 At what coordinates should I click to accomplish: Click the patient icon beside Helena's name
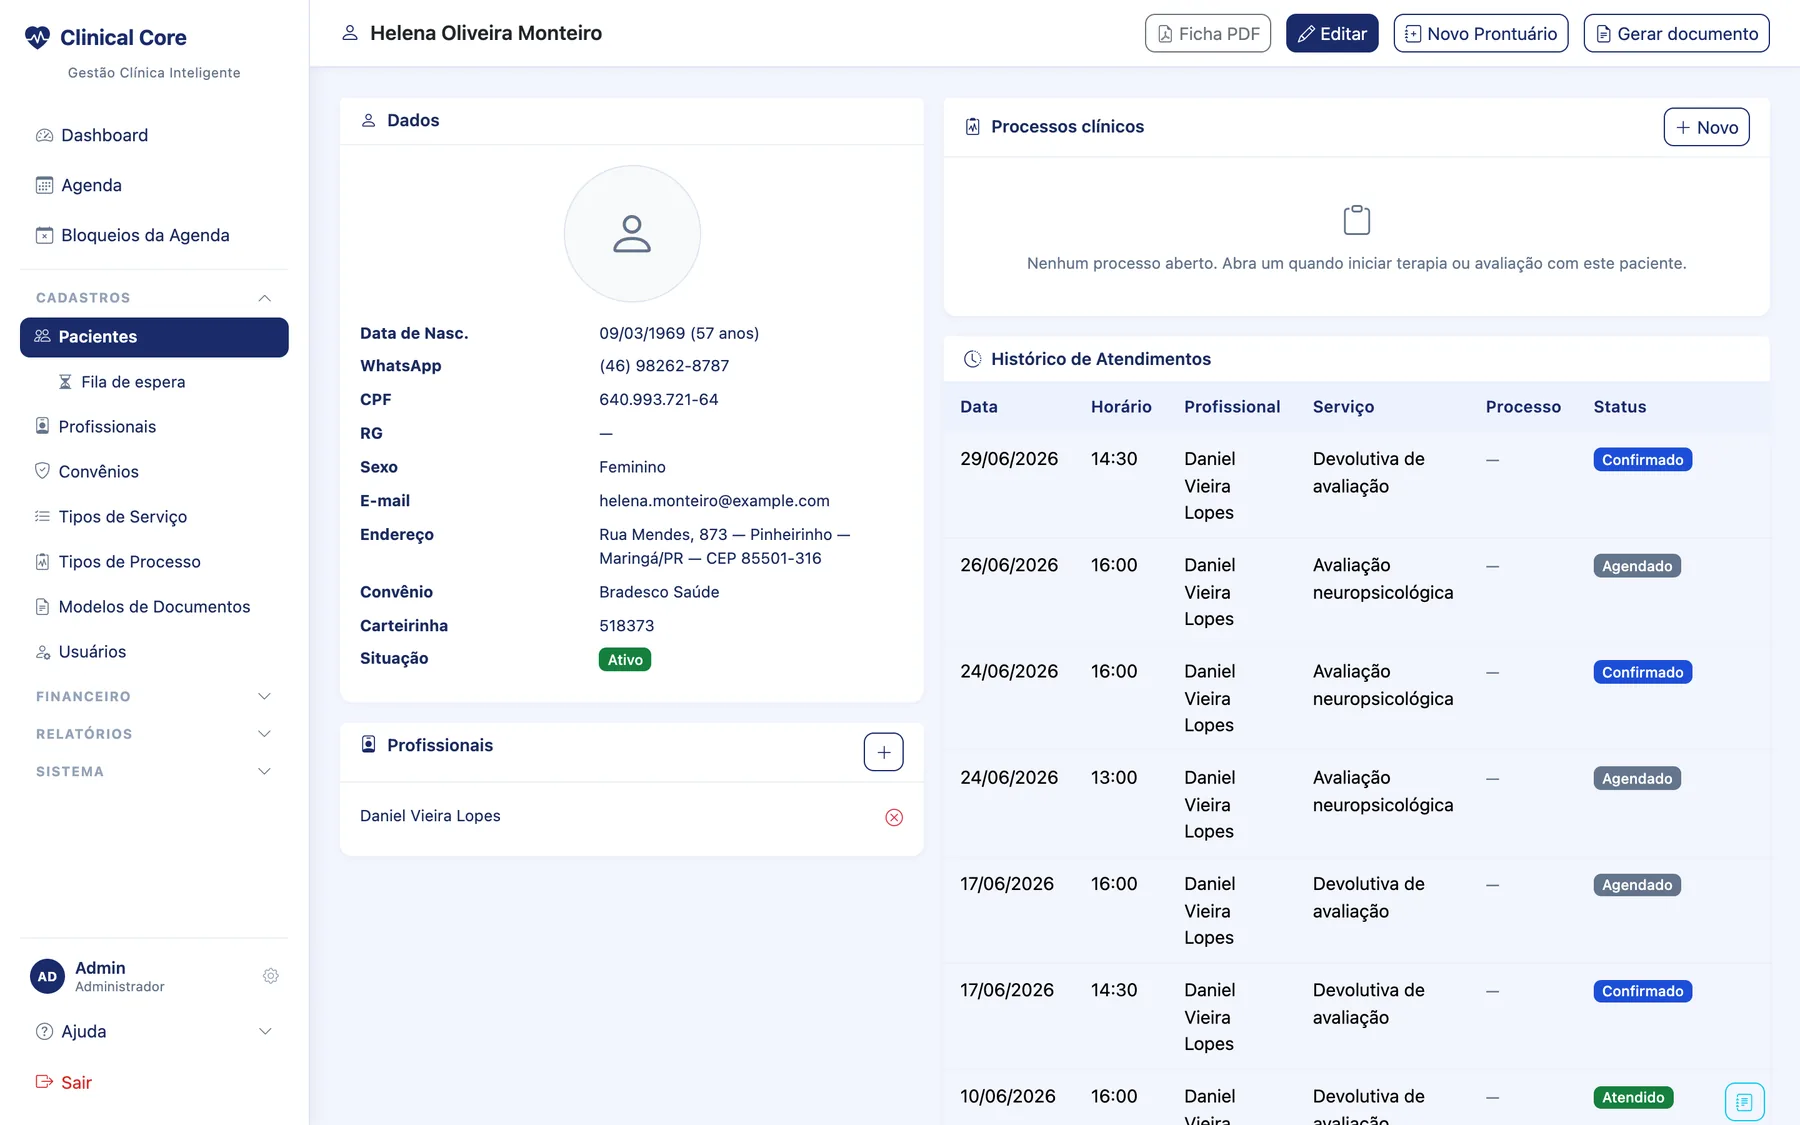tap(350, 33)
